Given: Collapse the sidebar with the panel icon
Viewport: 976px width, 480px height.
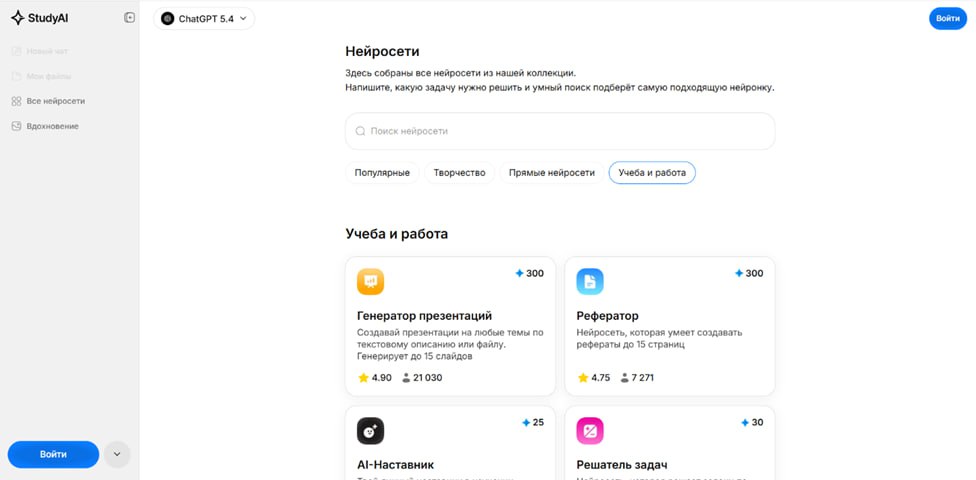Looking at the screenshot, I should (130, 18).
